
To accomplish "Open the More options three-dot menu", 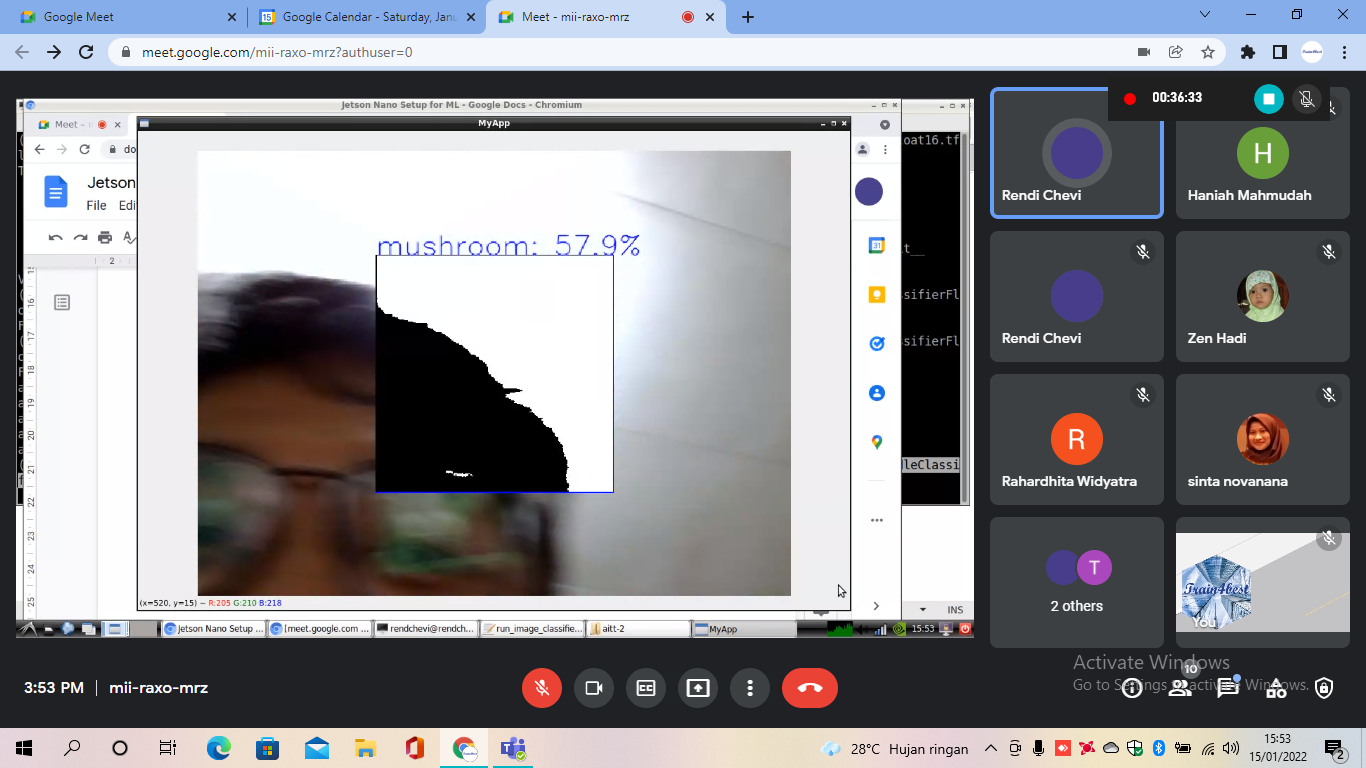I will (x=750, y=688).
